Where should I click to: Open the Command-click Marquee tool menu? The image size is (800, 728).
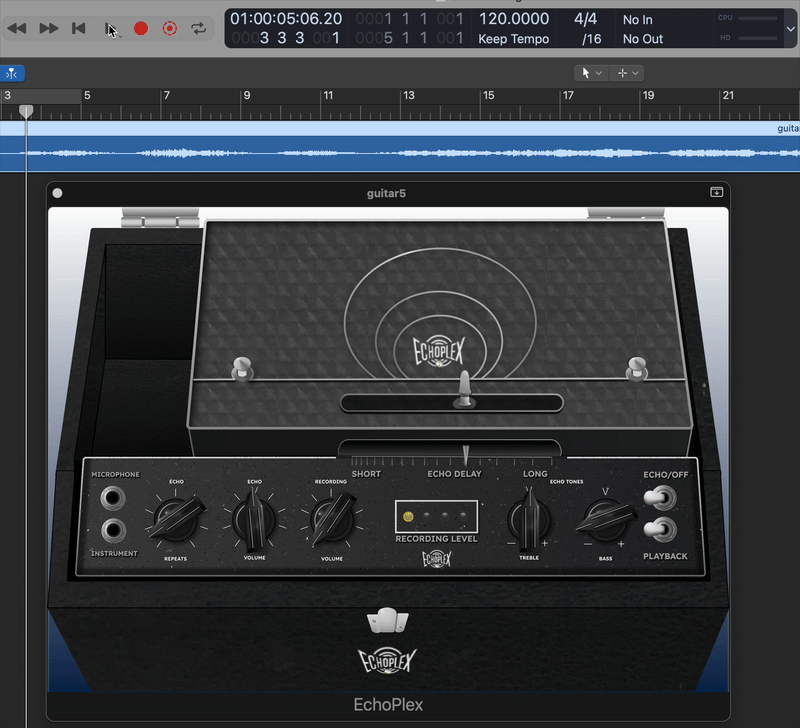[628, 73]
